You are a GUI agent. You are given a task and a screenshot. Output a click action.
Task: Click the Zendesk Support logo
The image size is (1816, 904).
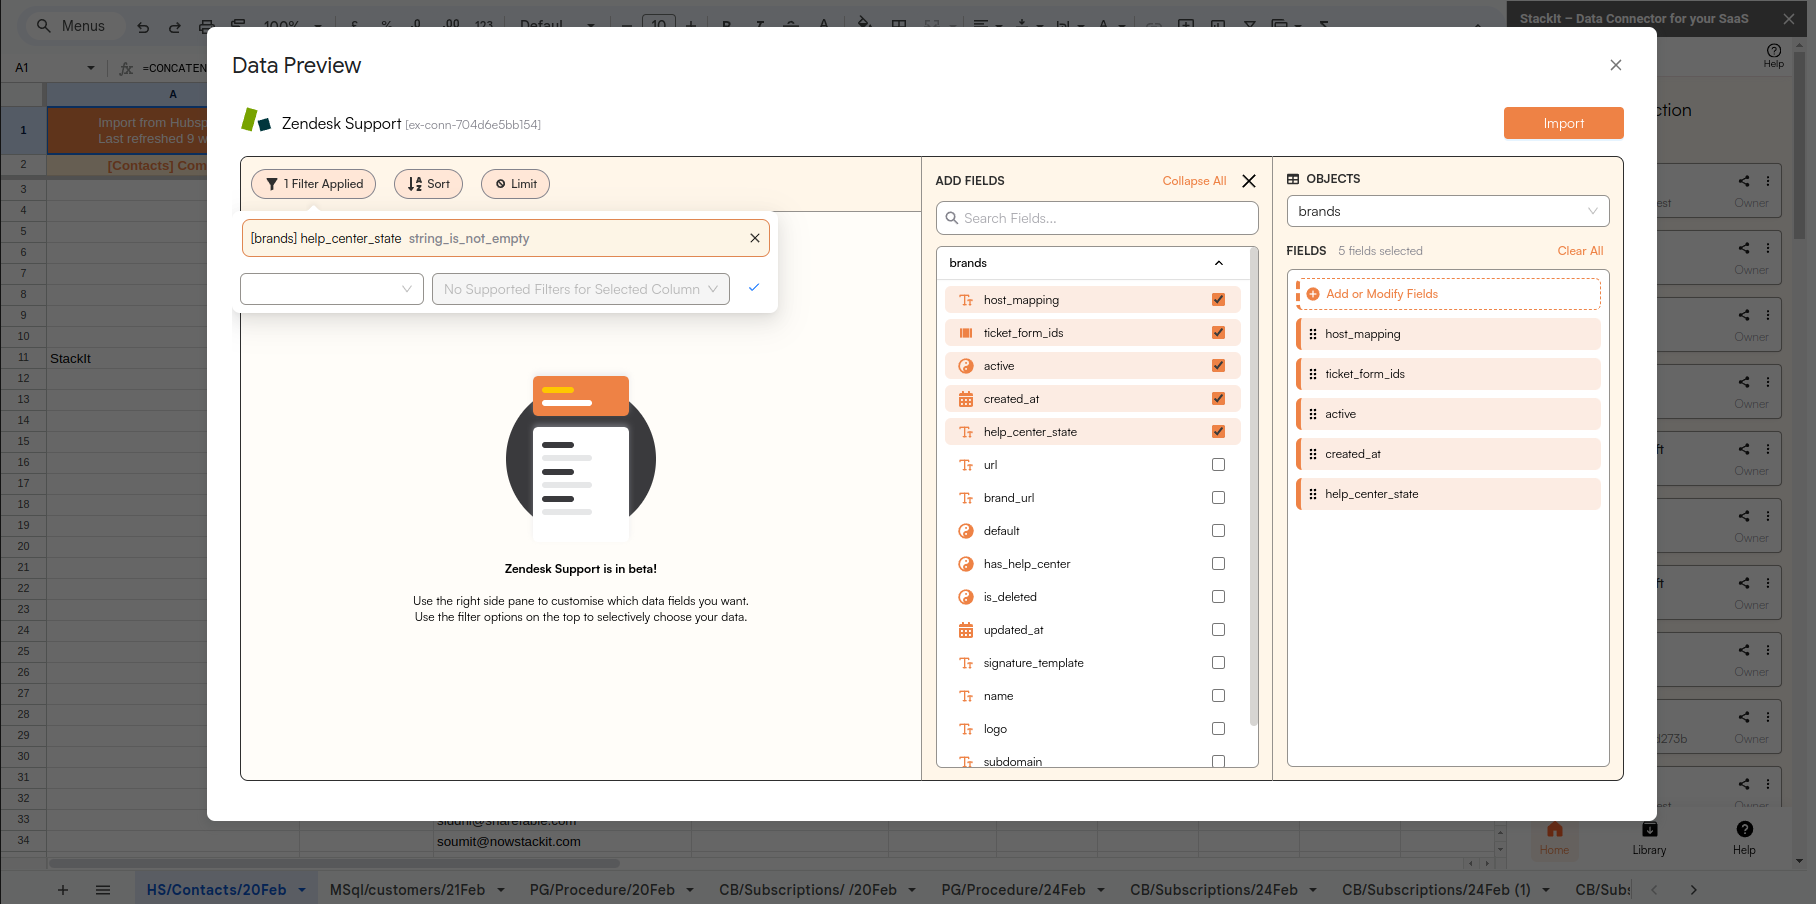tap(256, 121)
